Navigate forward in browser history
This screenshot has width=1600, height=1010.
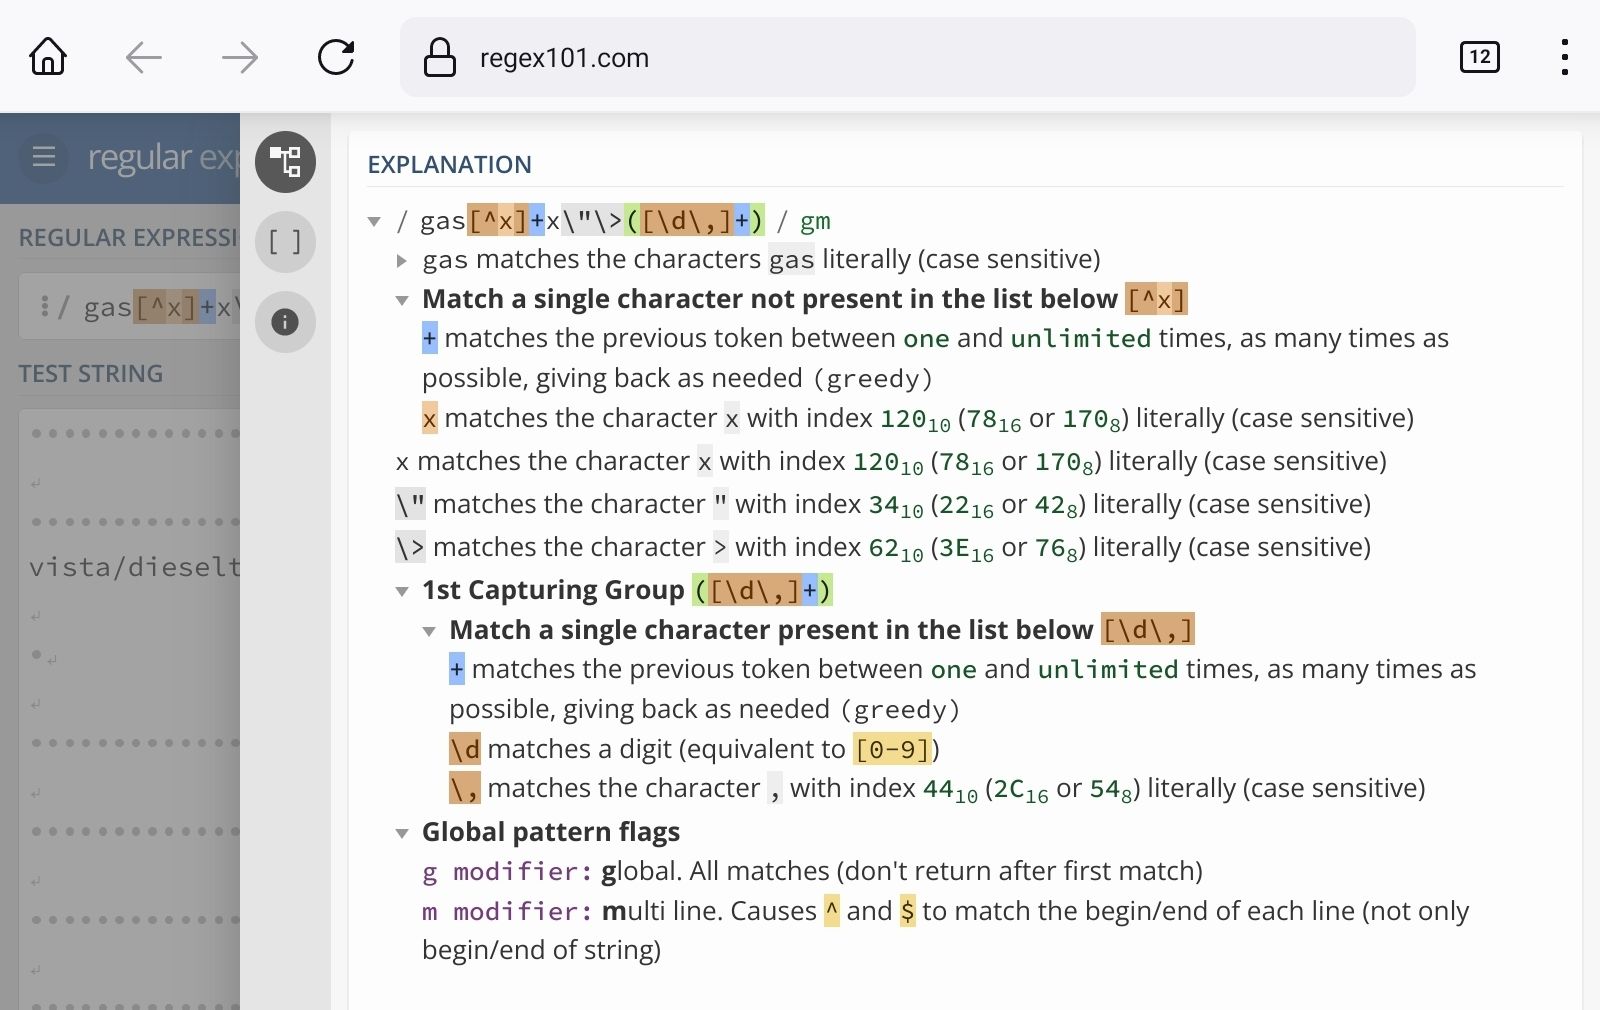pyautogui.click(x=240, y=58)
